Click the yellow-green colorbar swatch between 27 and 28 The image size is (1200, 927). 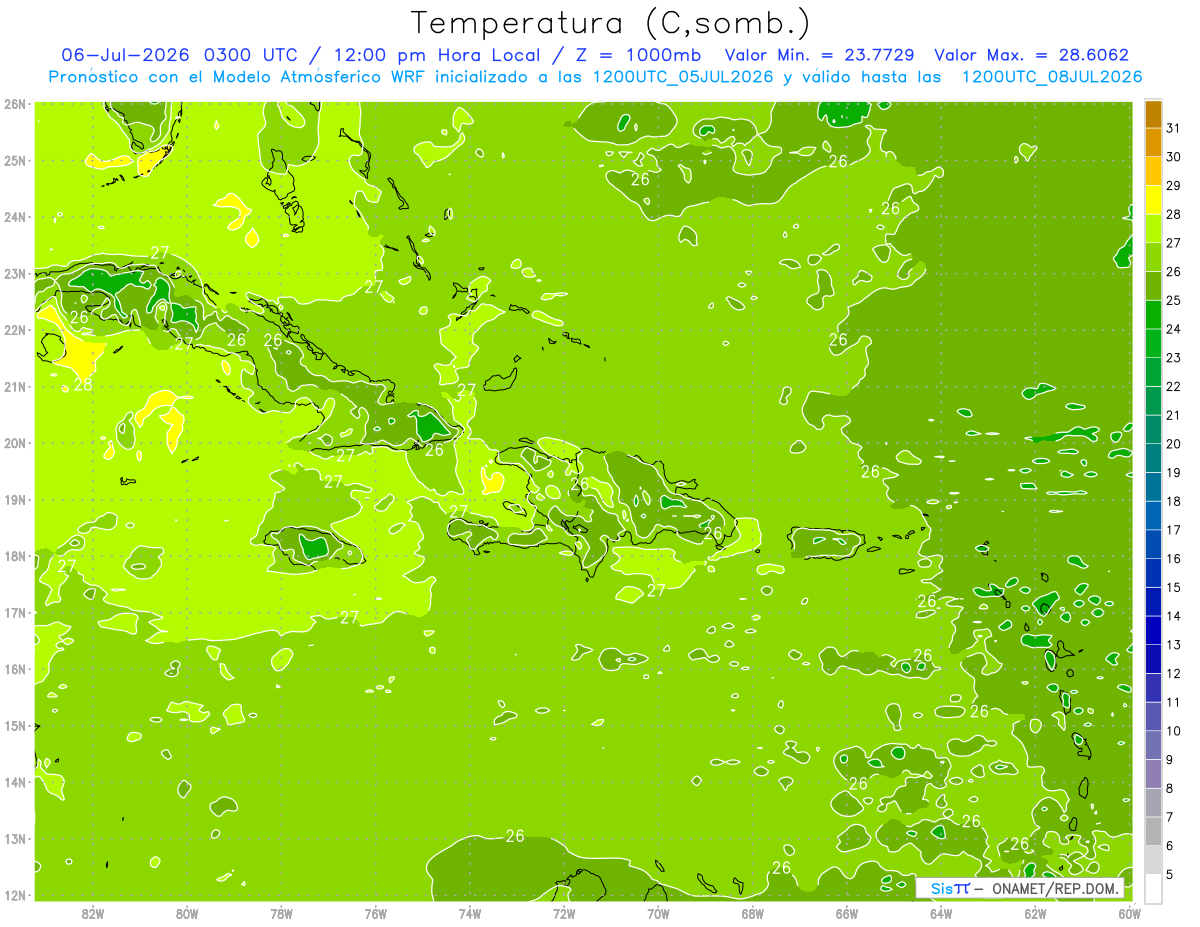click(1153, 229)
